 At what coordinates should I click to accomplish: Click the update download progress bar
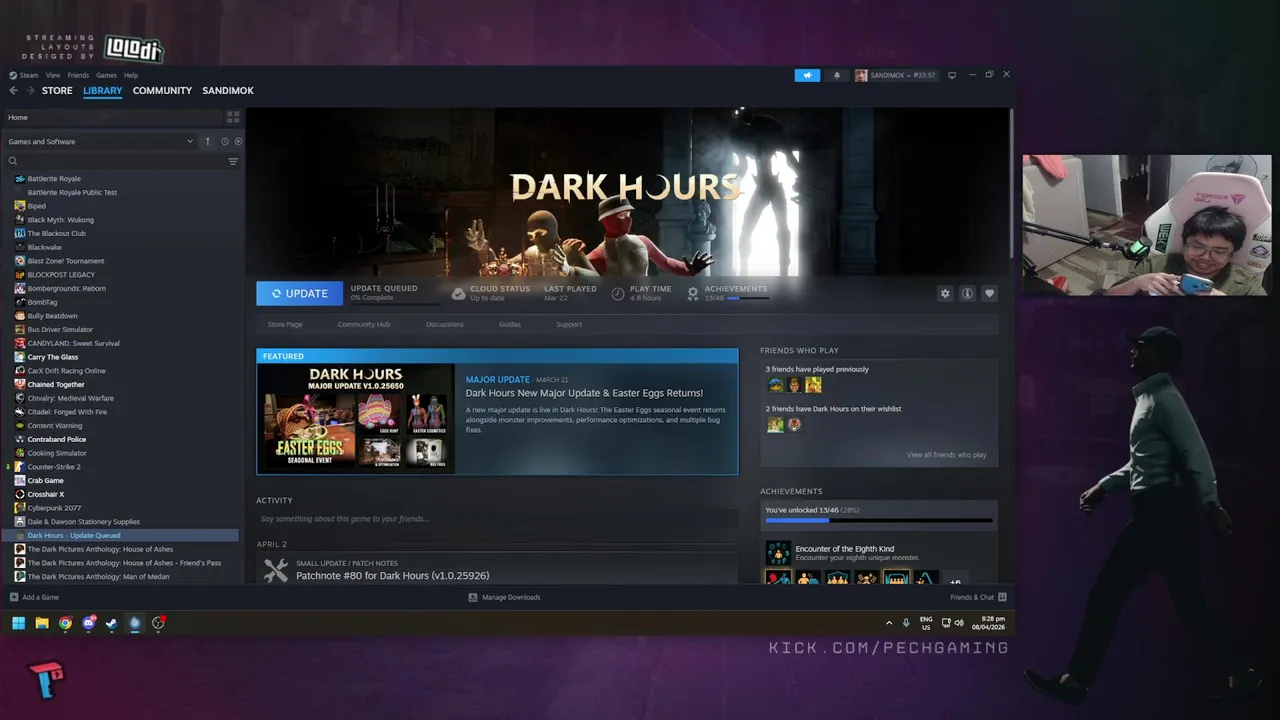click(395, 302)
